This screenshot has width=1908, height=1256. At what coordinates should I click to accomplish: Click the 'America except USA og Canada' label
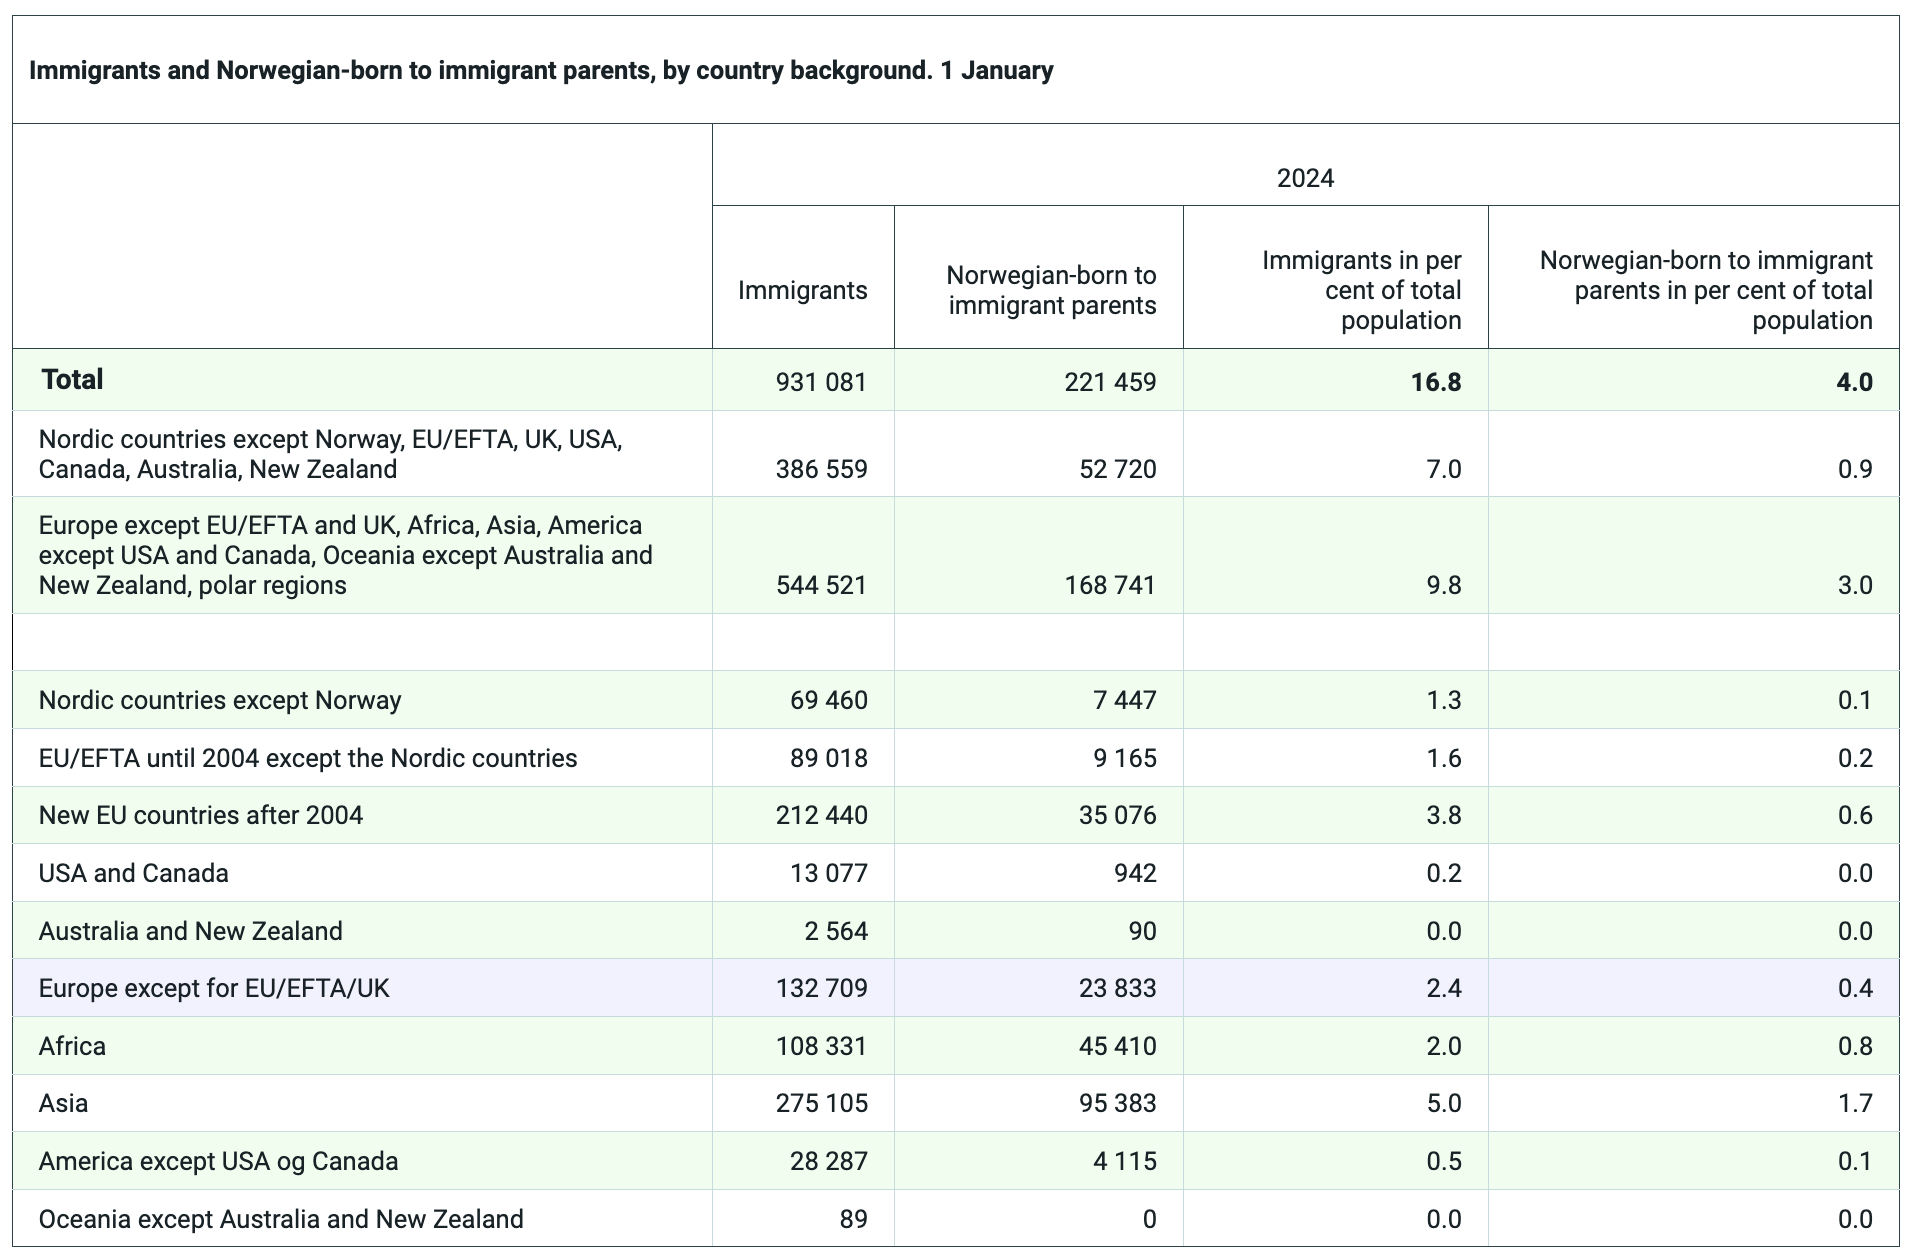point(218,1161)
